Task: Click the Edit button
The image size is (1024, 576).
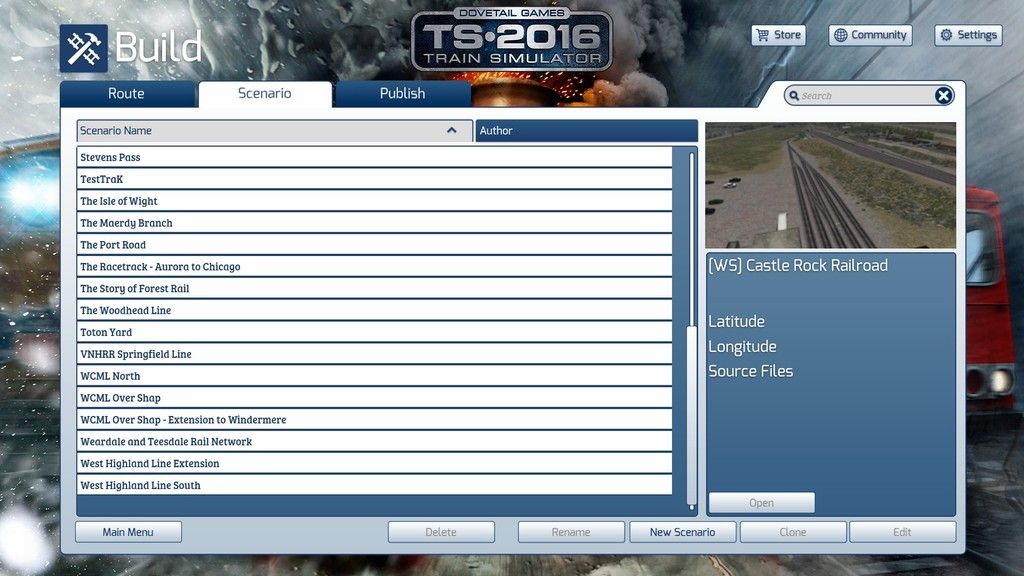Action: click(x=903, y=532)
